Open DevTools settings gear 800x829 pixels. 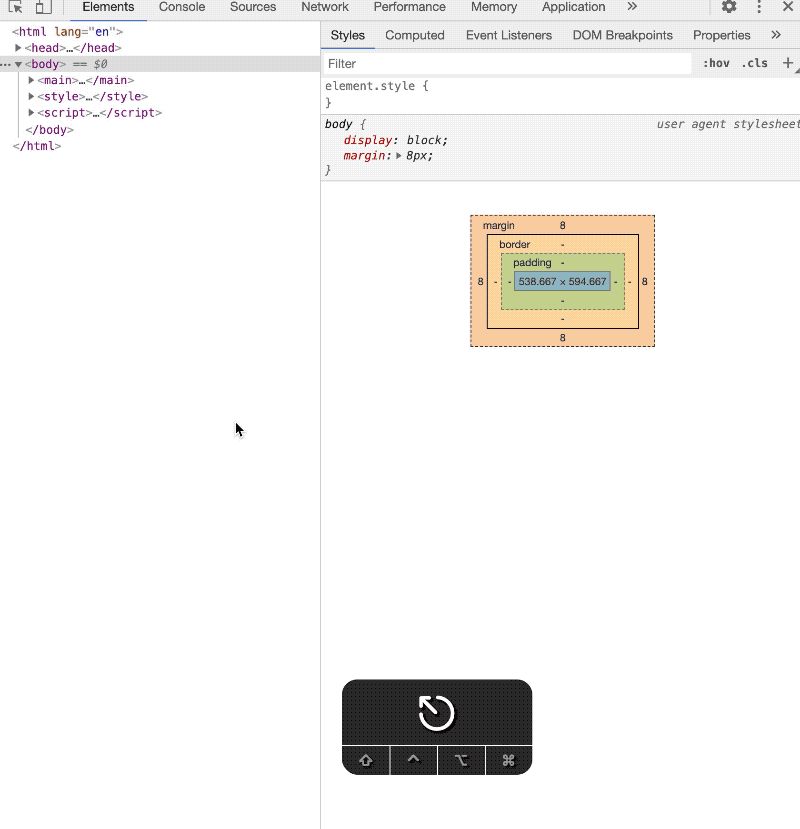pos(729,7)
